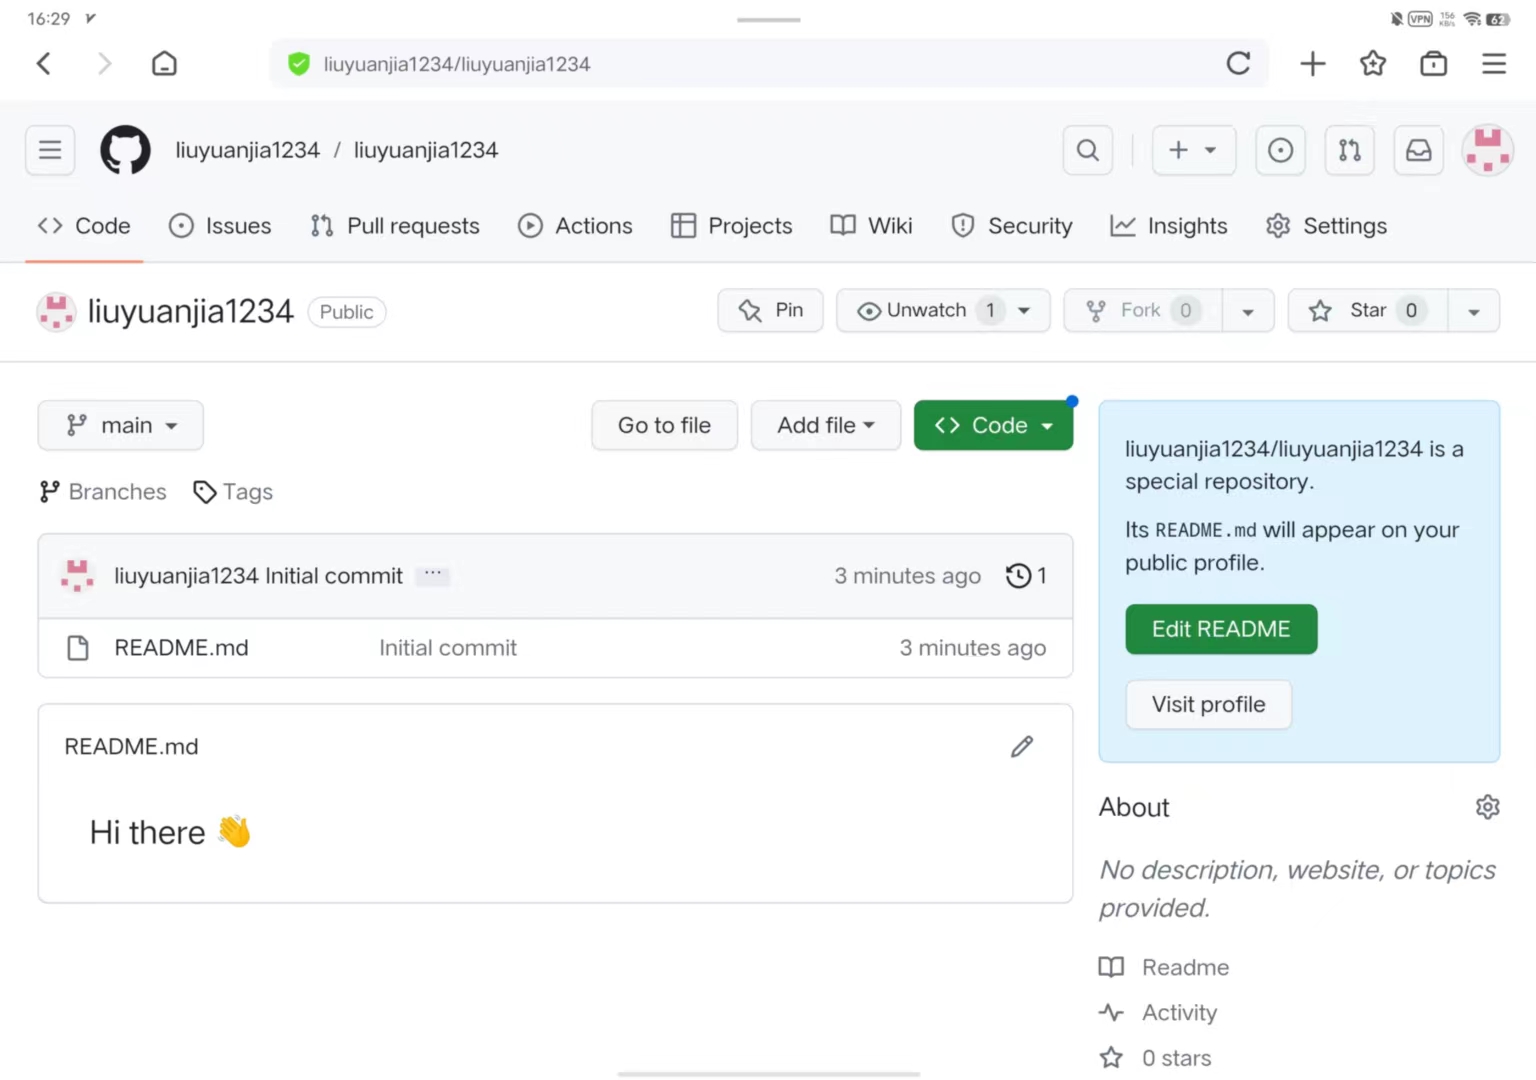
Task: Expand commit details ellipsis
Action: (433, 575)
